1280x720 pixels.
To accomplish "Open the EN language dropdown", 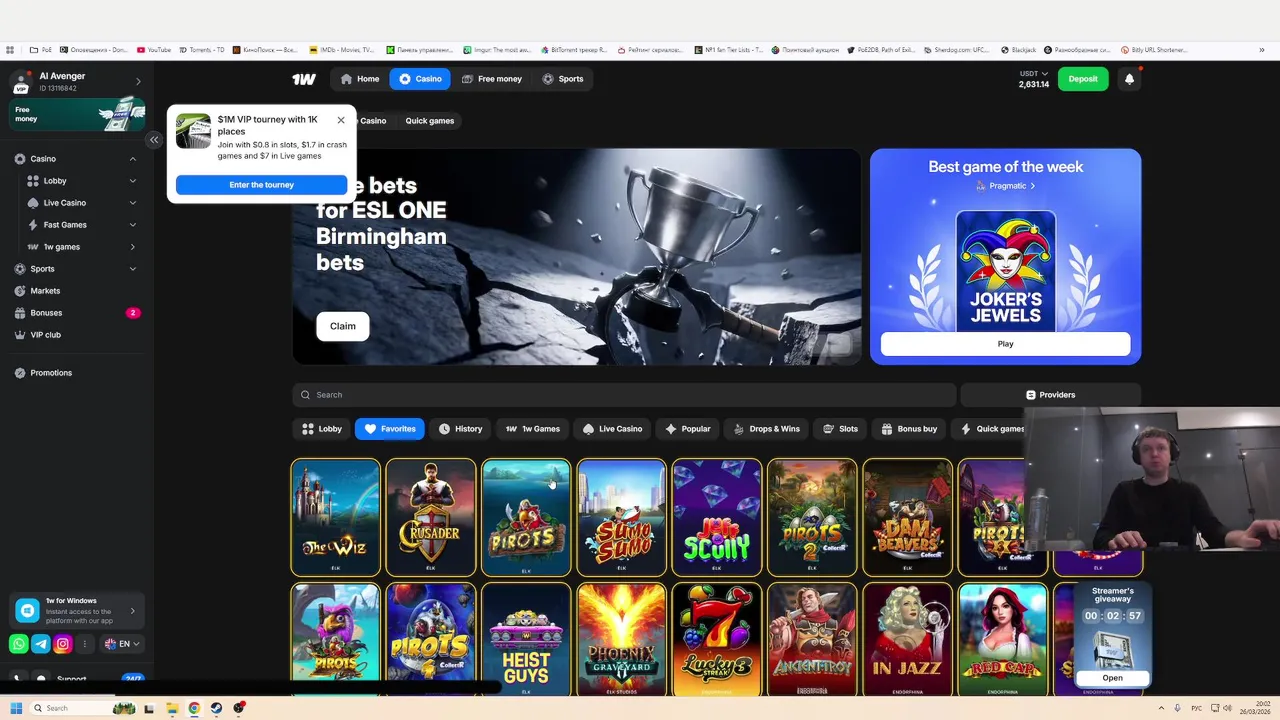I will [x=123, y=644].
